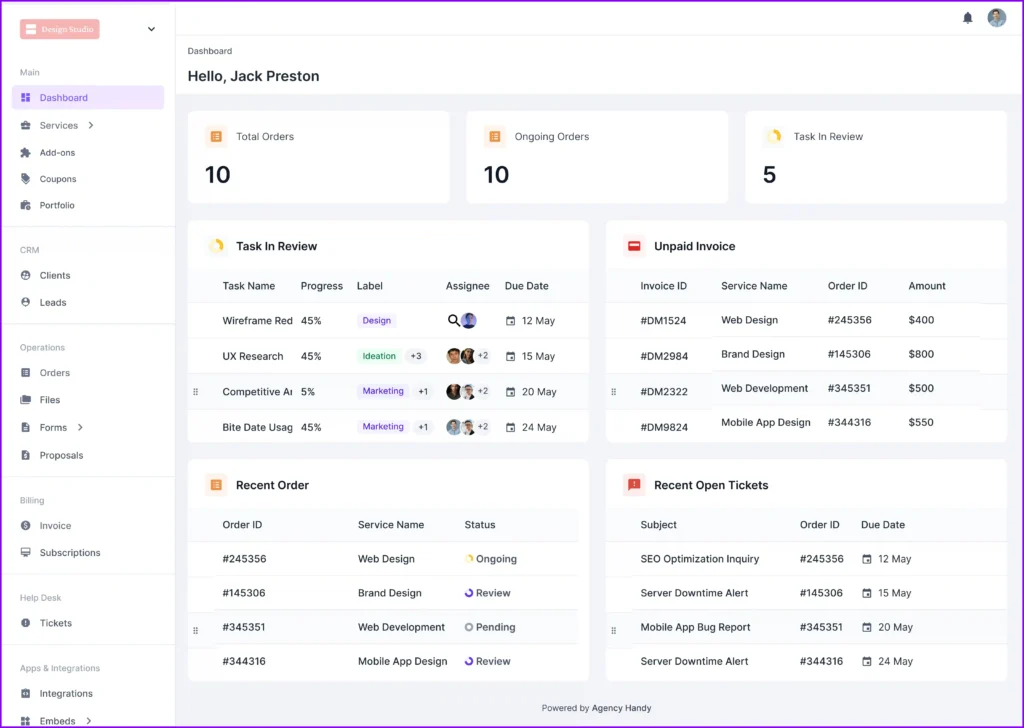Click the Portfolio briefcase icon
The height and width of the screenshot is (728, 1024).
24,205
